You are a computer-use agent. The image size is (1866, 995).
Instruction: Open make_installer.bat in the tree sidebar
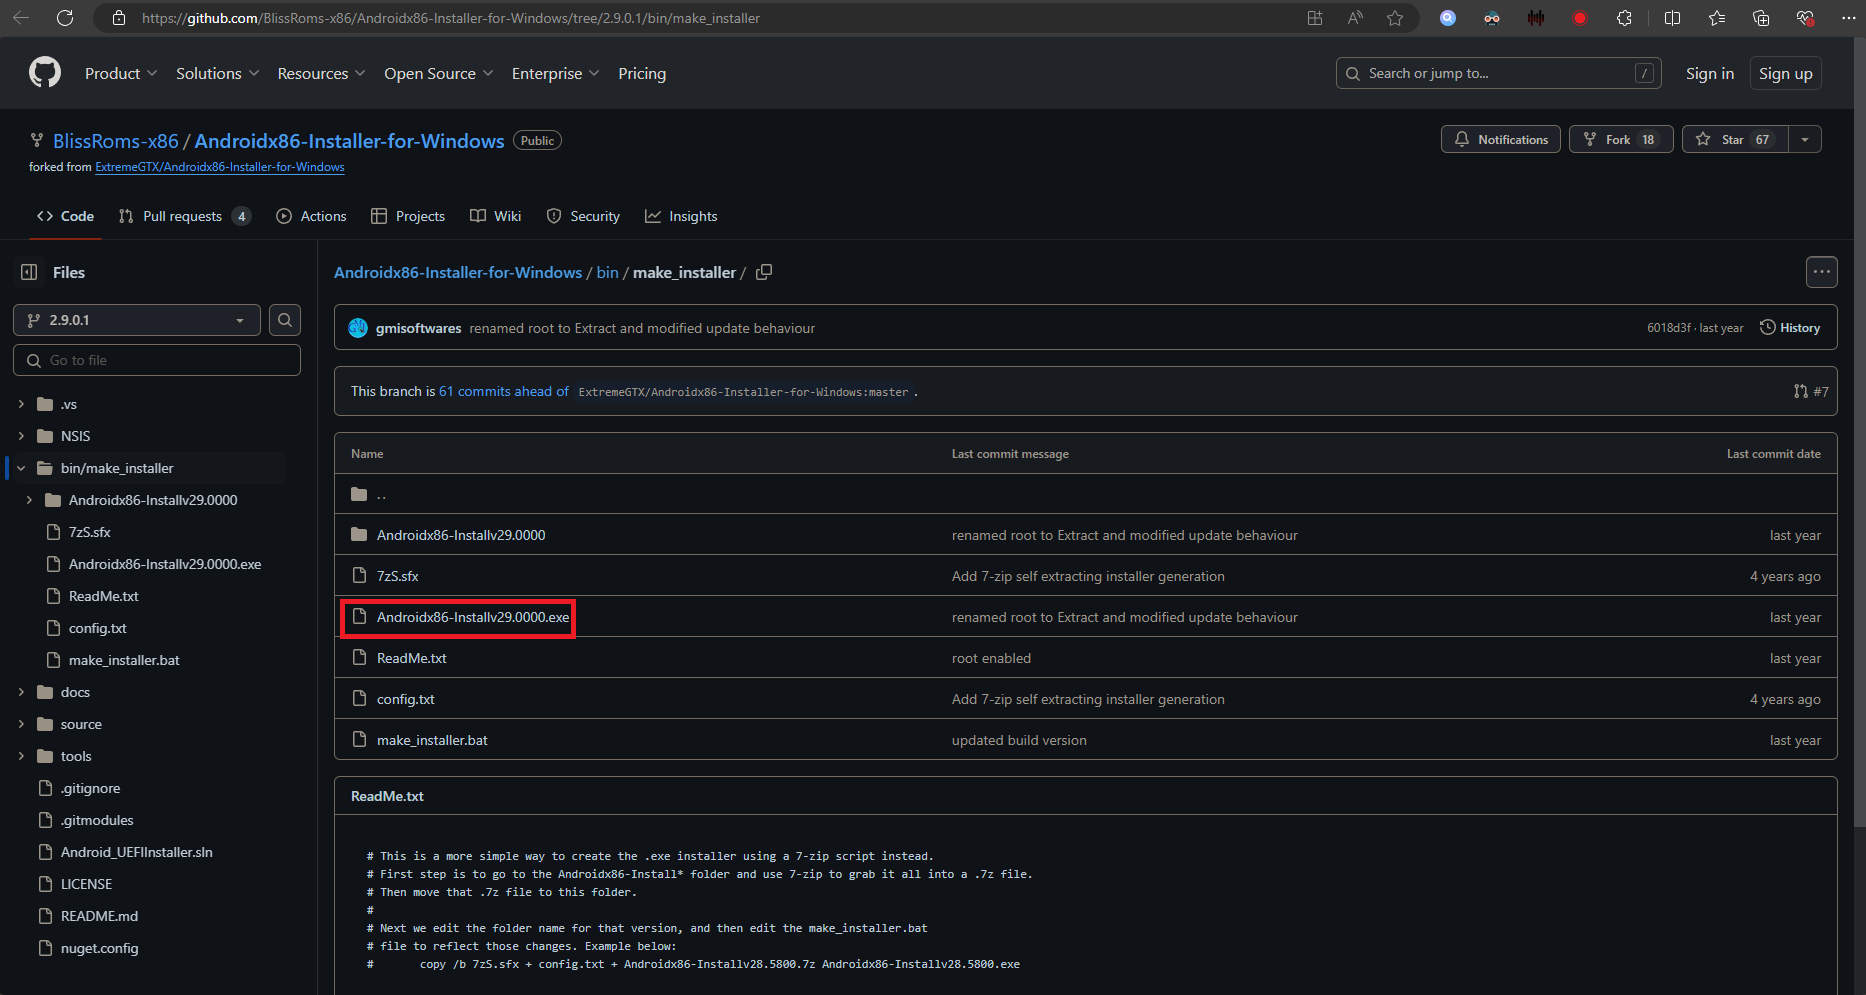pos(124,660)
